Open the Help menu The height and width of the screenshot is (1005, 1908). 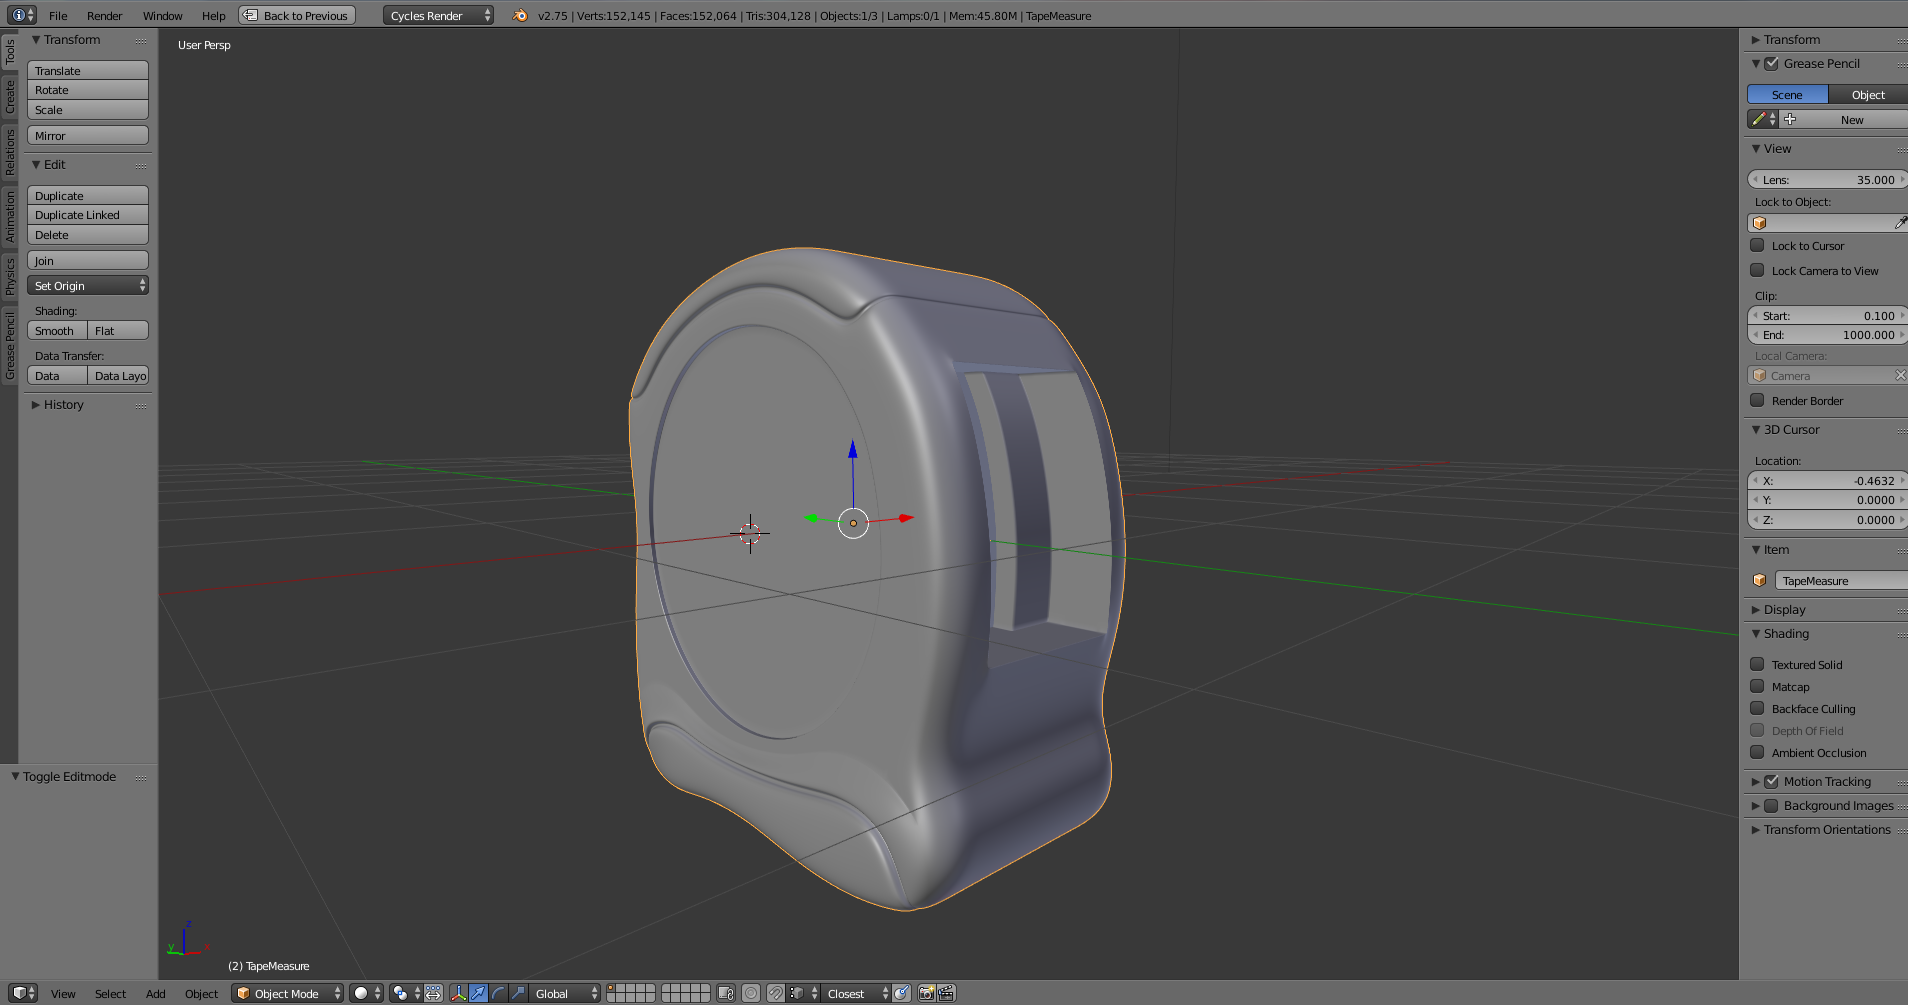tap(213, 15)
